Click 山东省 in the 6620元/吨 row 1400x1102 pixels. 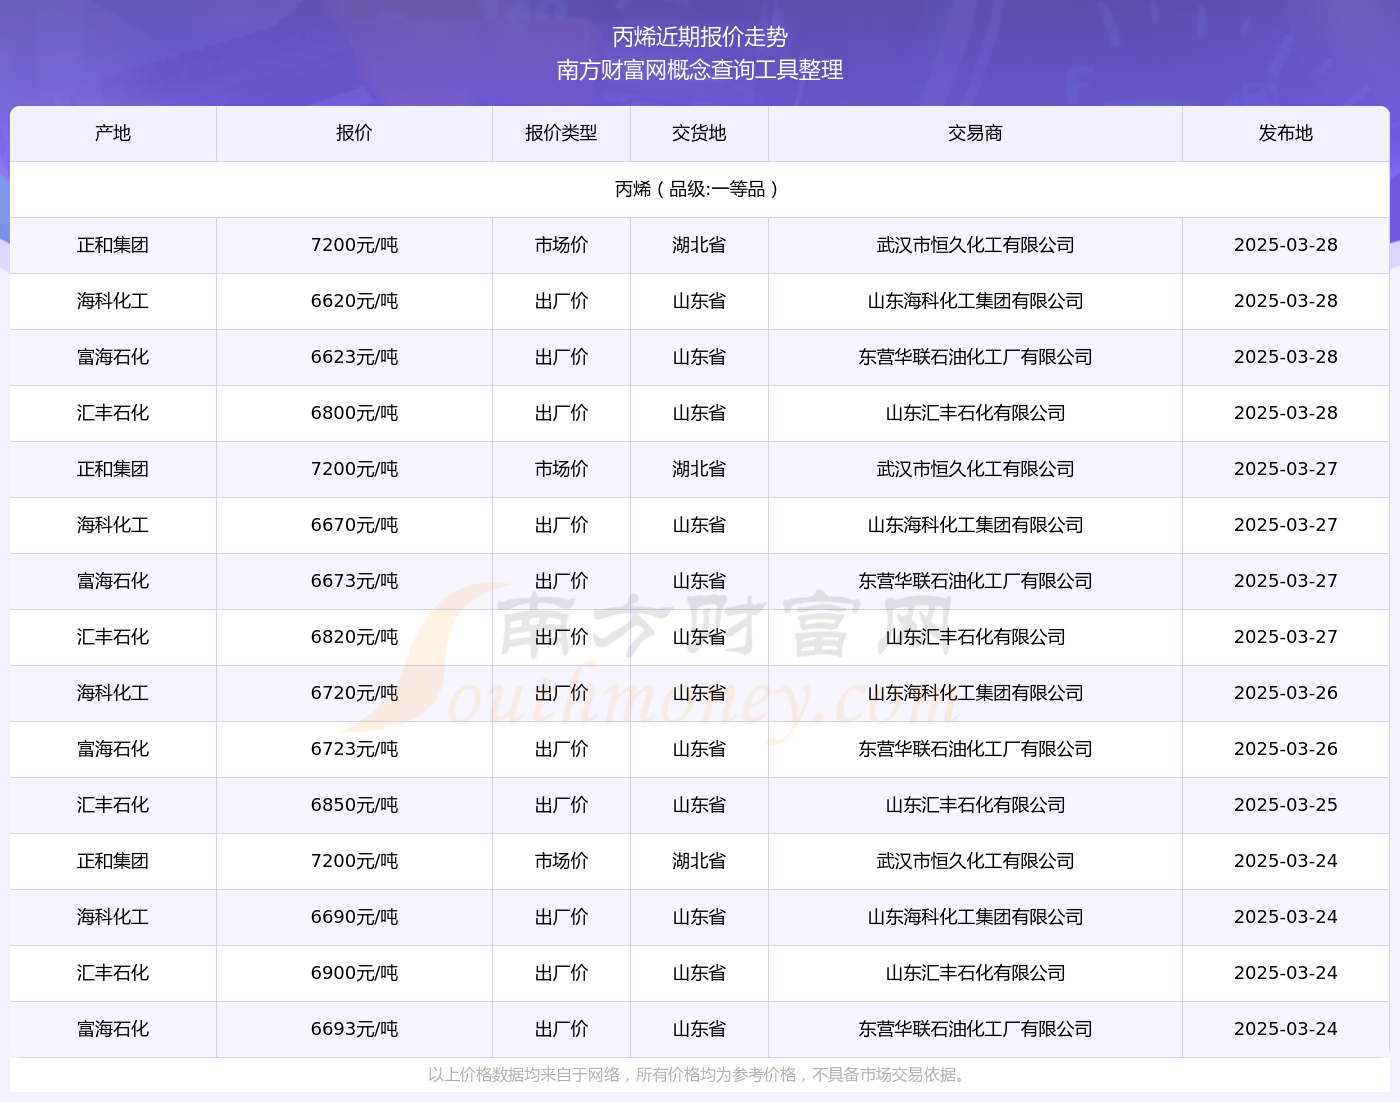699,301
